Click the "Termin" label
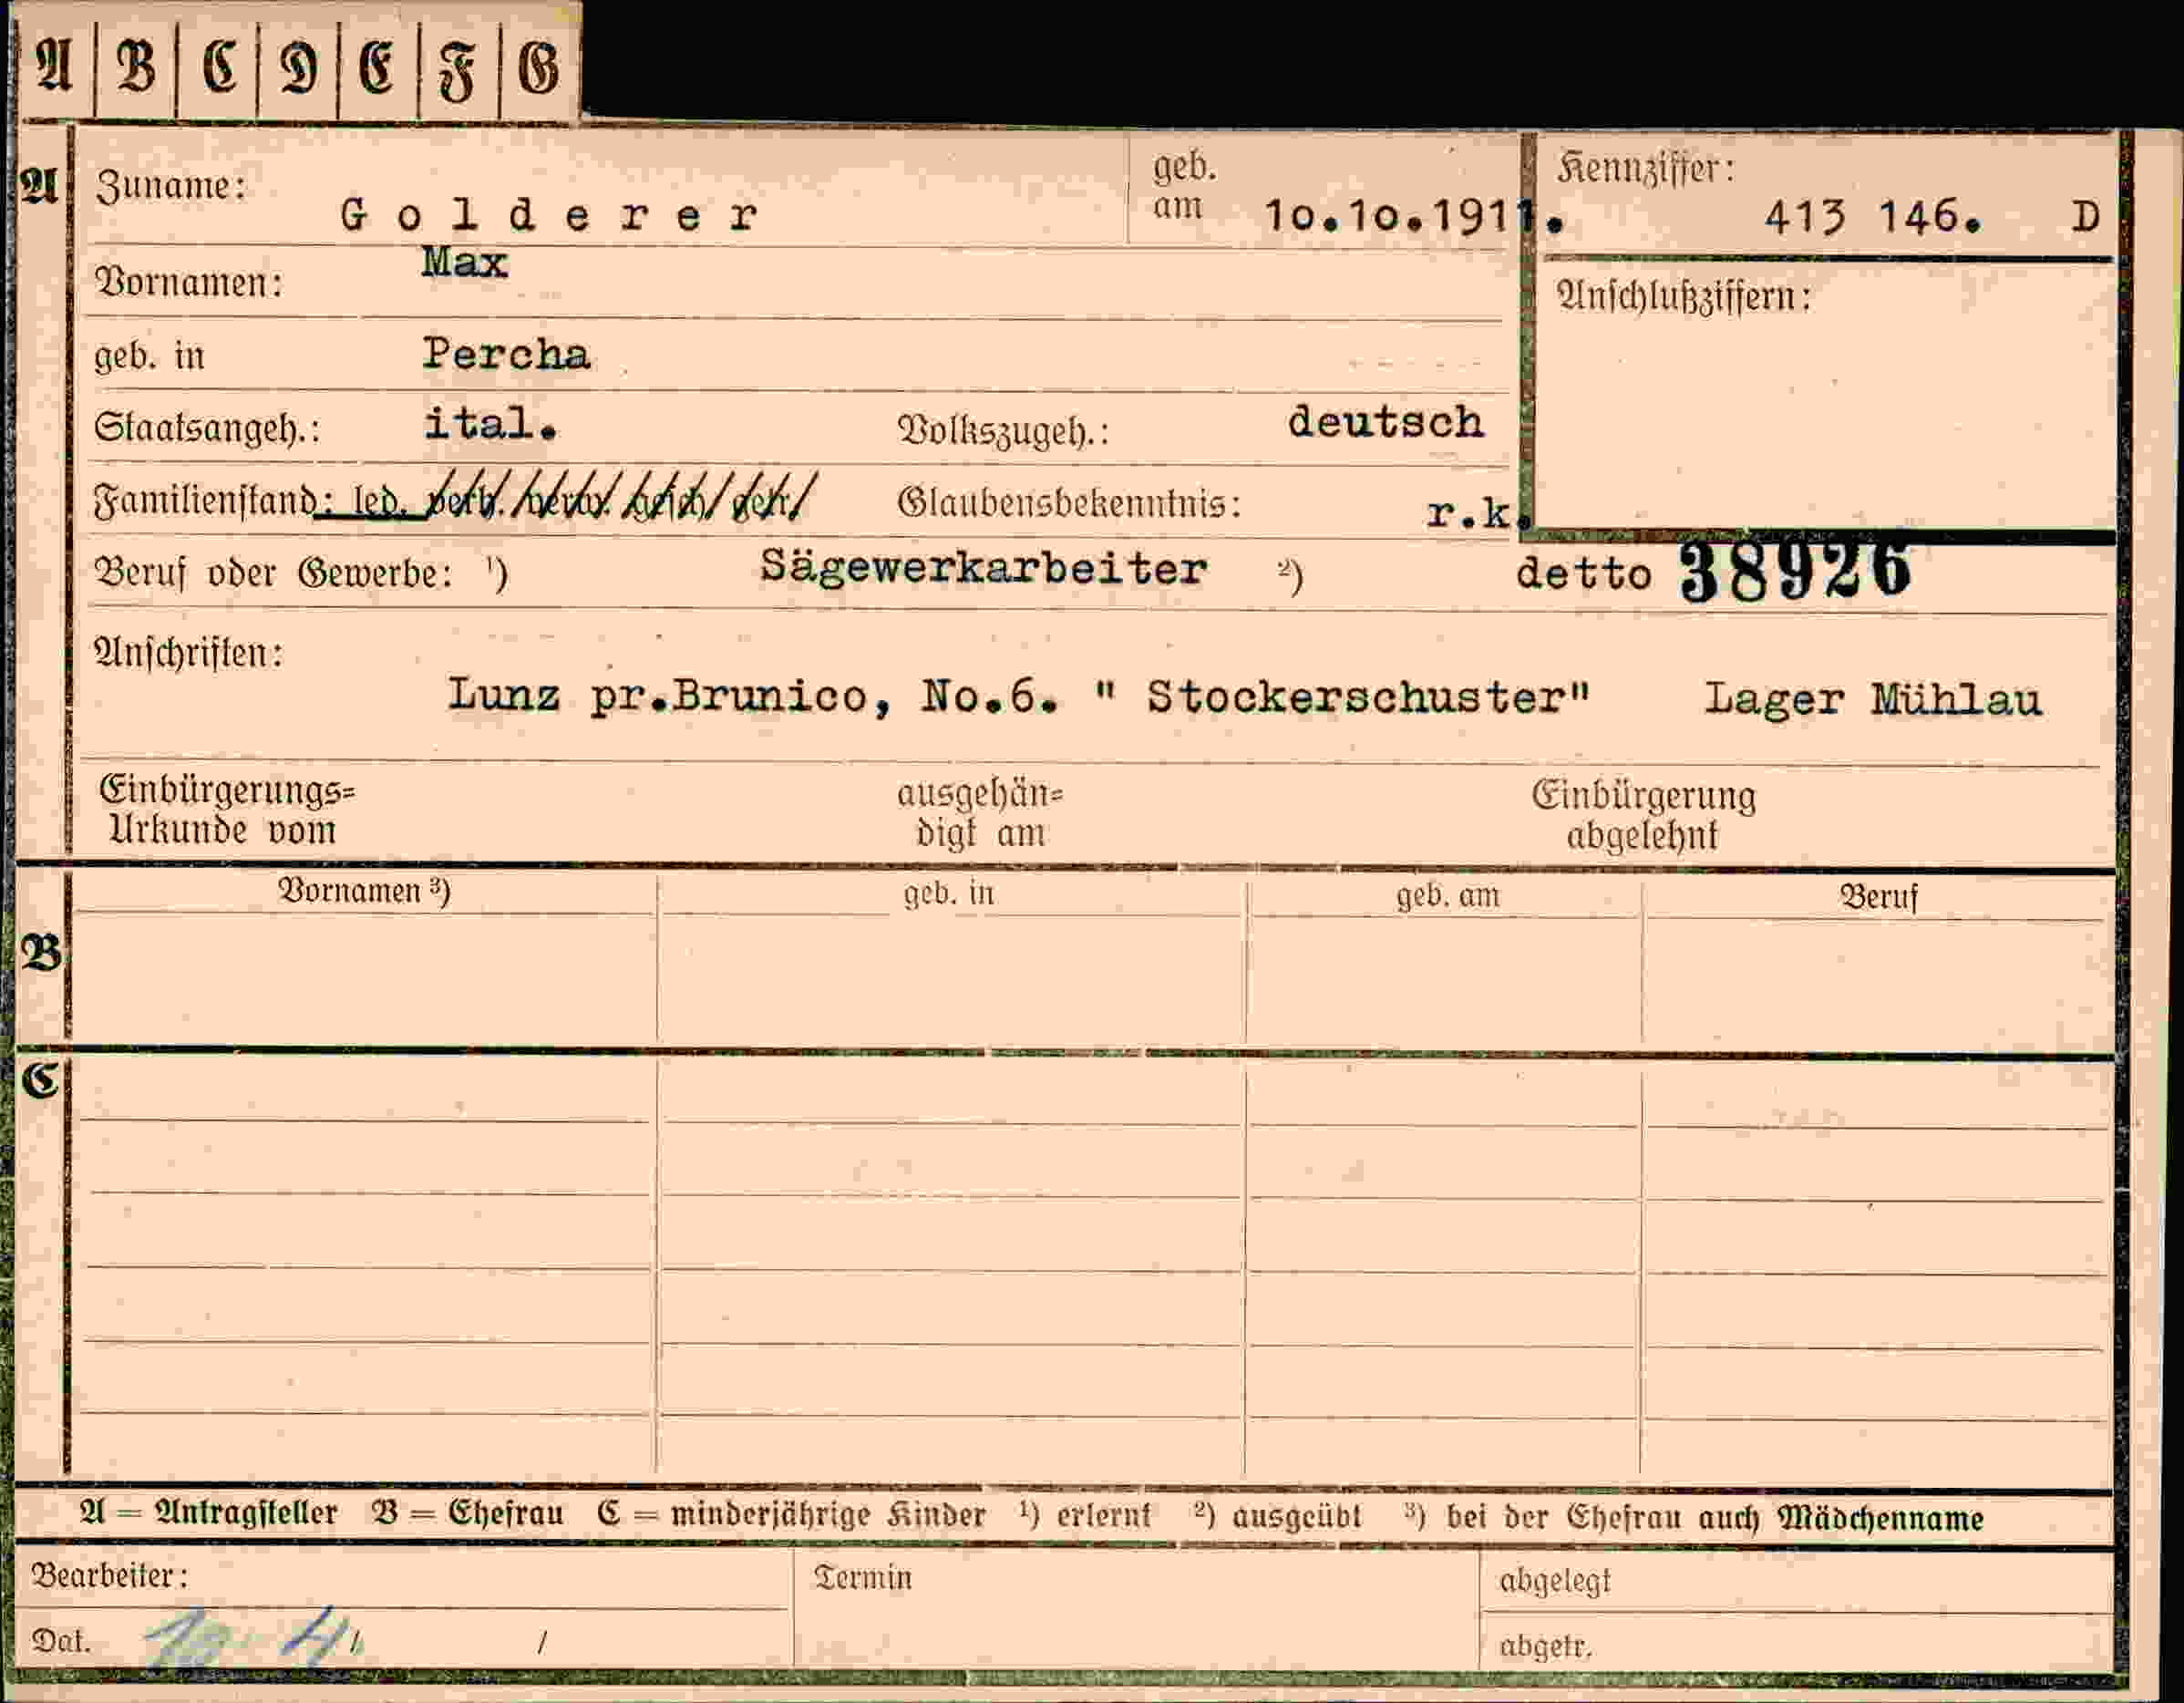This screenshot has width=2184, height=1703. point(863,1578)
